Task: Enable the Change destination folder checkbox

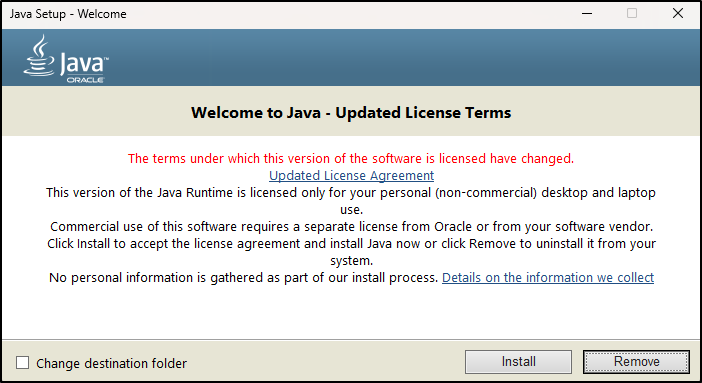Action: tap(22, 362)
